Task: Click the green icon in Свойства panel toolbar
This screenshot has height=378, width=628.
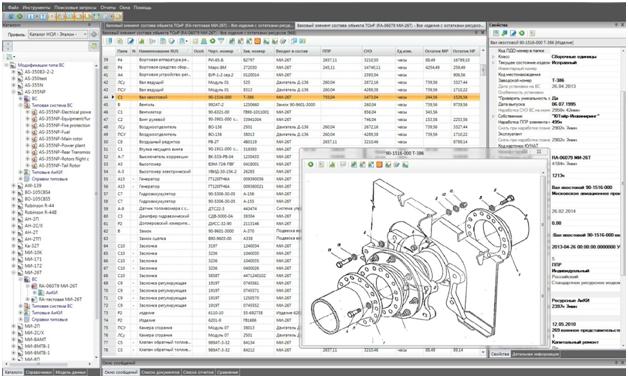Action: (521, 33)
